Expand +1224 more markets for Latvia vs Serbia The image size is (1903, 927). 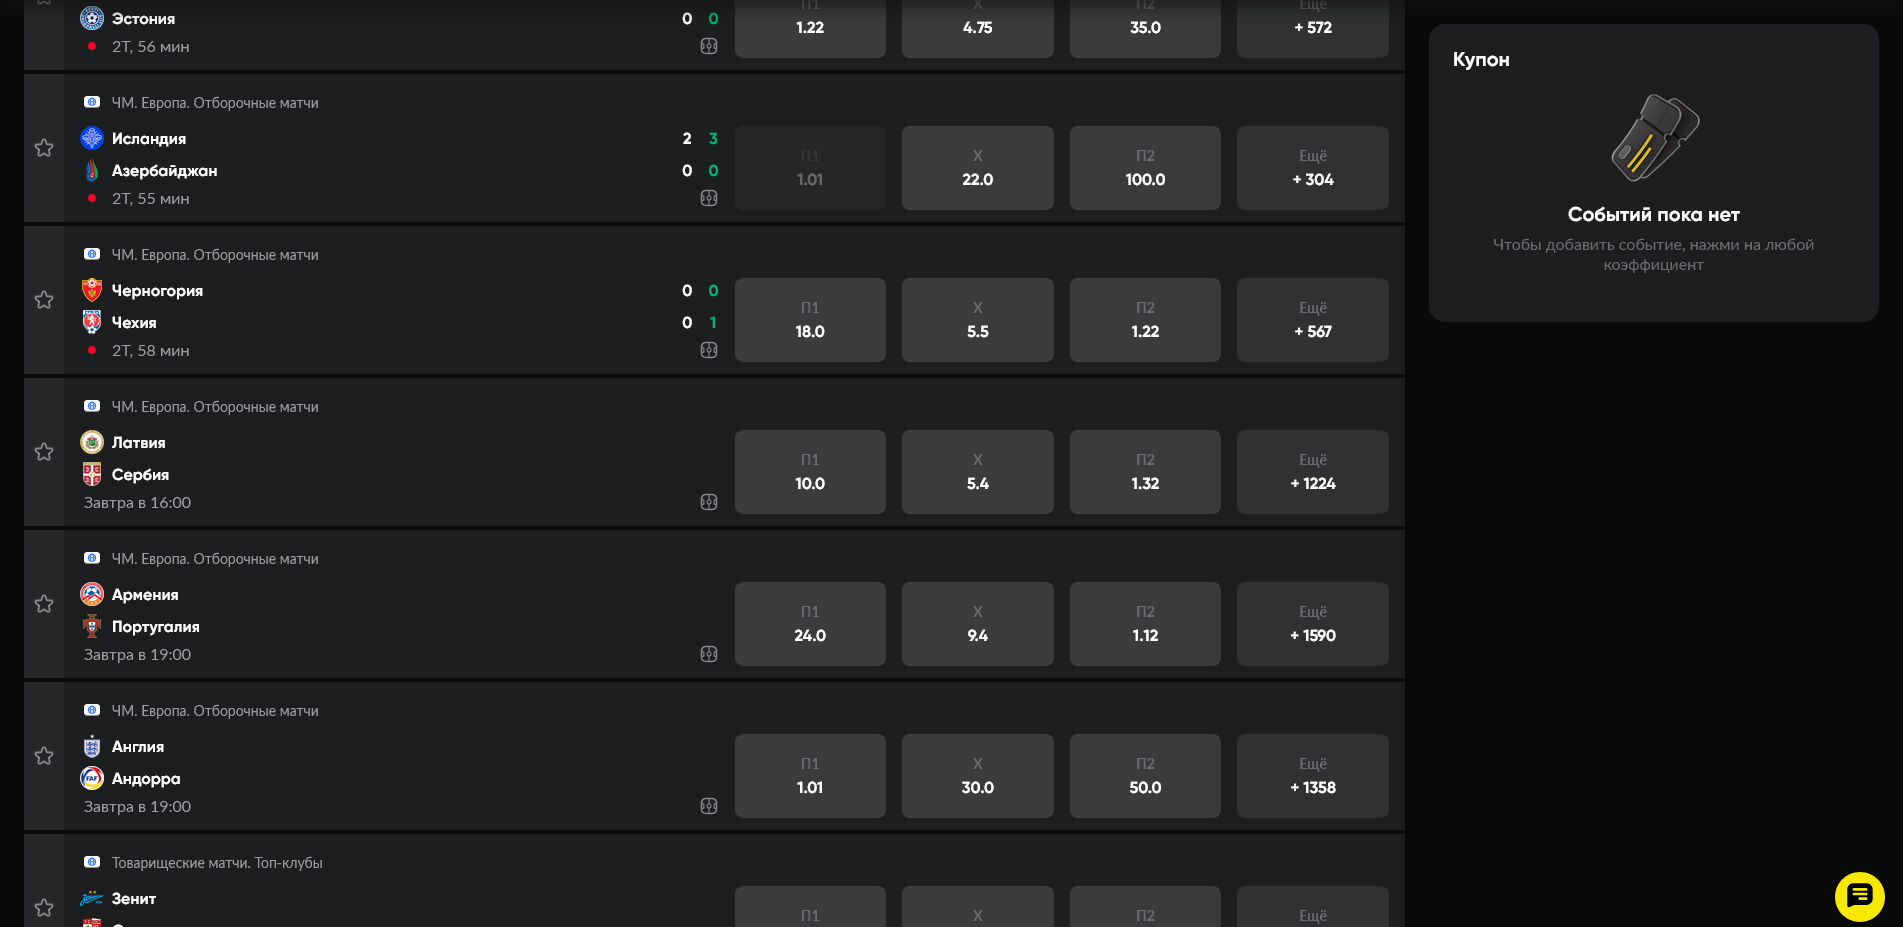point(1312,472)
